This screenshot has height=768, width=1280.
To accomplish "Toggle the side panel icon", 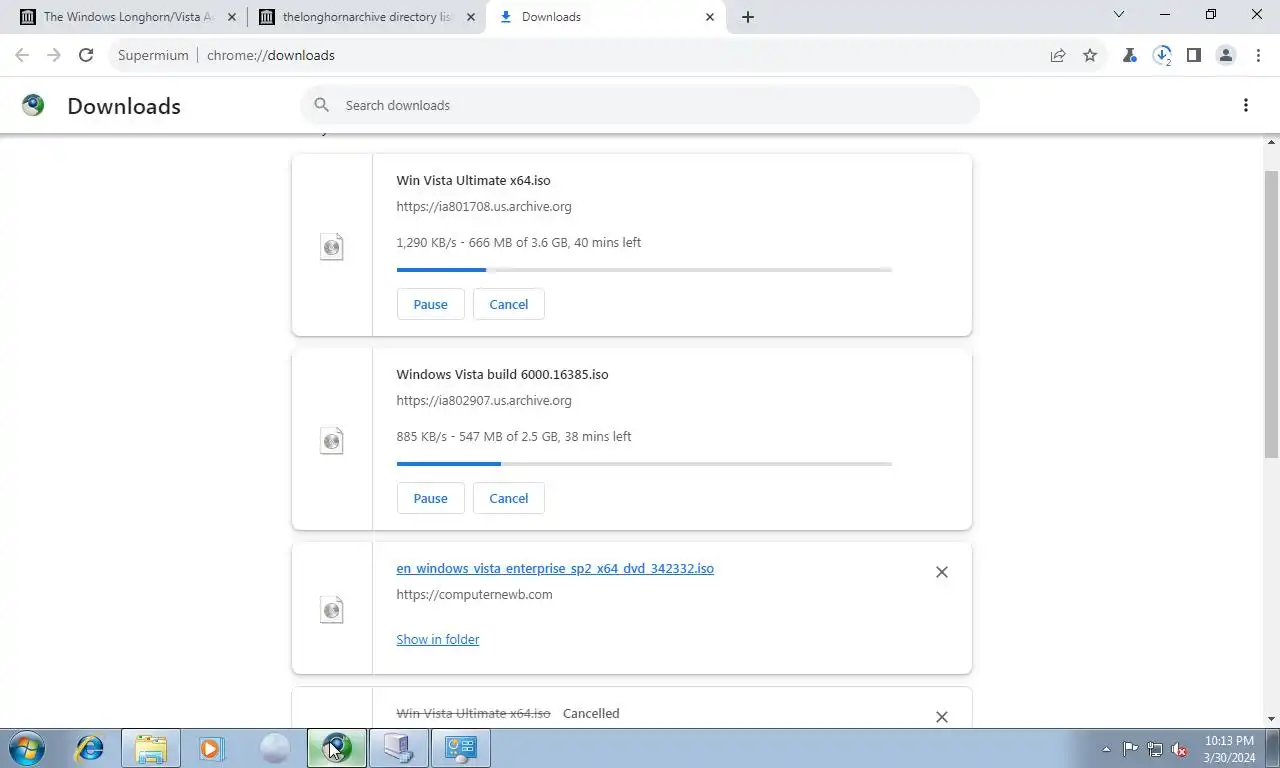I will coord(1194,55).
